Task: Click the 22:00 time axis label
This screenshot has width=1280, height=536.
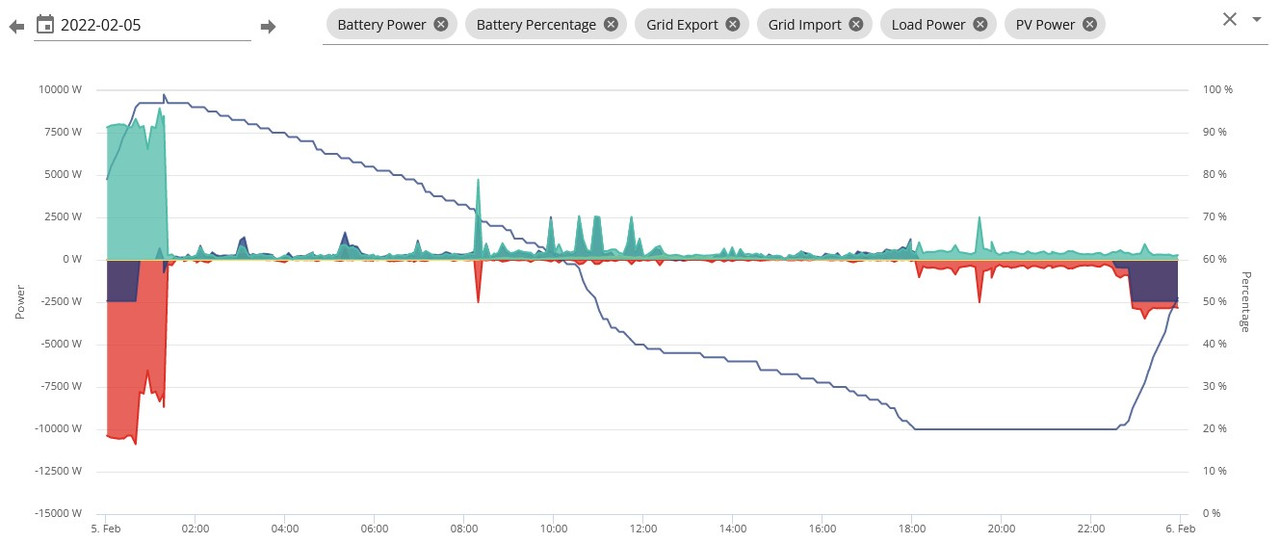Action: 1091,528
